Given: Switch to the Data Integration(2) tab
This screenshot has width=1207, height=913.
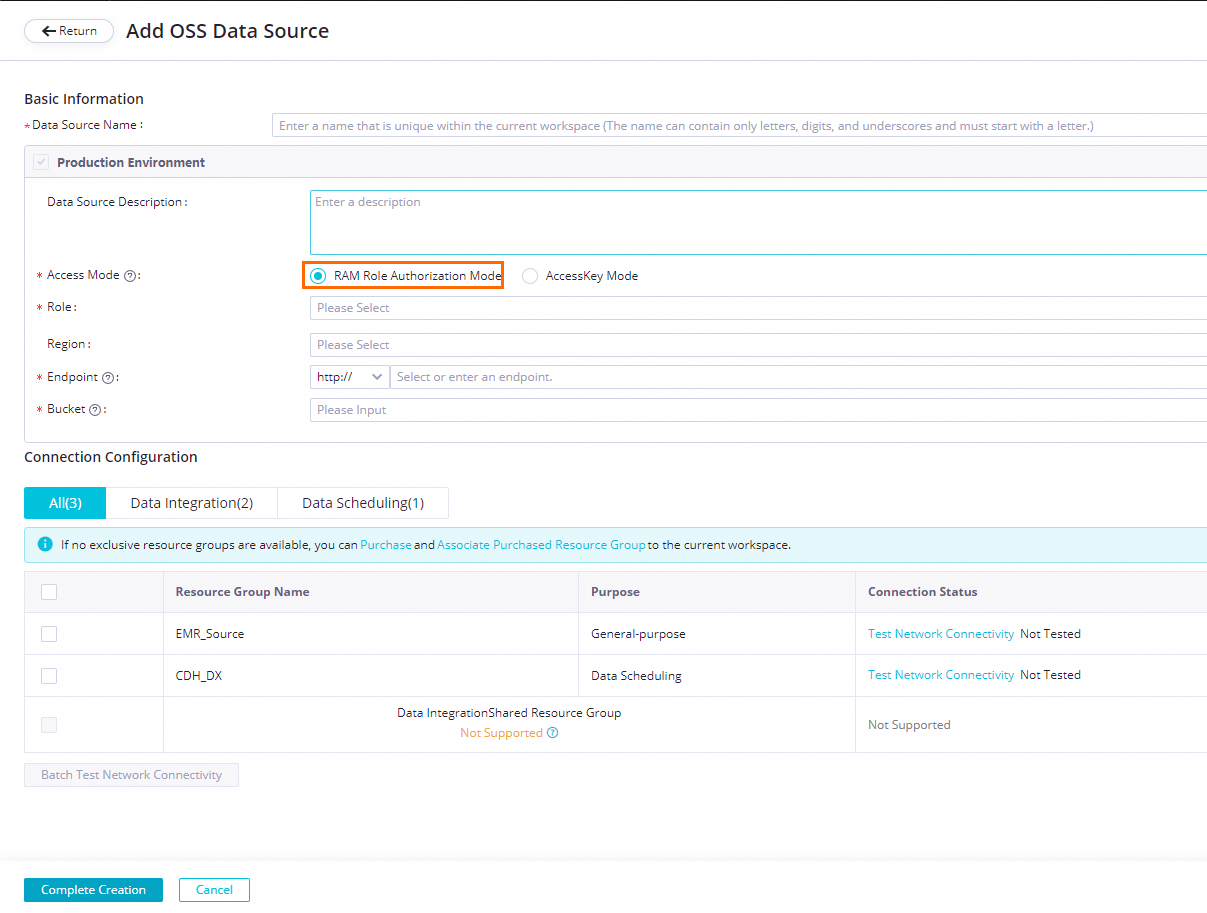Looking at the screenshot, I should tap(191, 503).
